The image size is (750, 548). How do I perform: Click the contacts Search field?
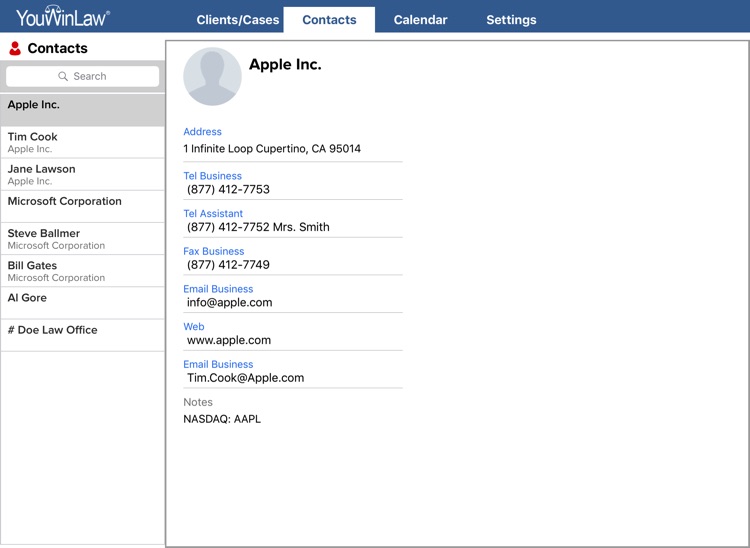point(82,76)
